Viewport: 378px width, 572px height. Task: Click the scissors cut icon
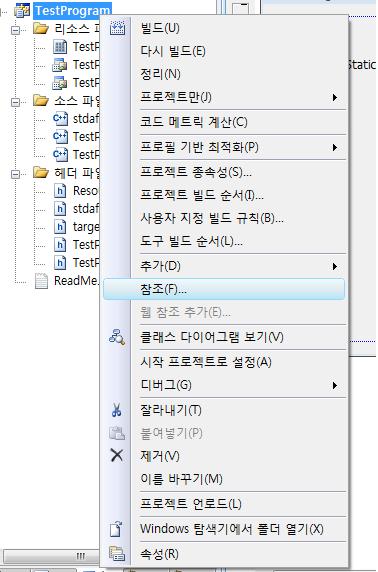coord(117,410)
